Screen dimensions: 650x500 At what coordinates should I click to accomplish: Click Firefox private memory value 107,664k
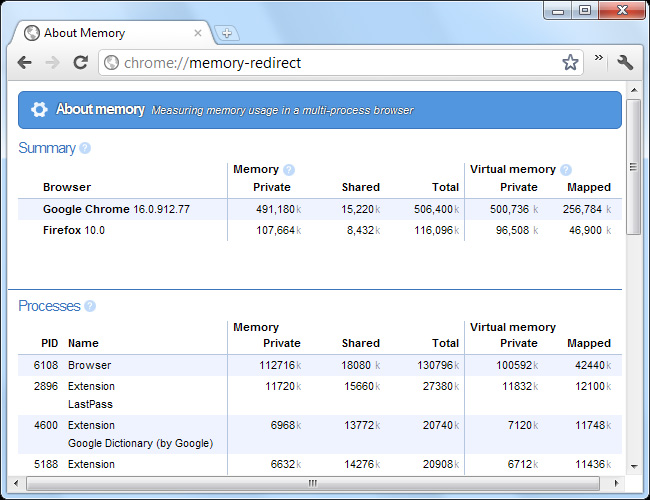pyautogui.click(x=279, y=231)
